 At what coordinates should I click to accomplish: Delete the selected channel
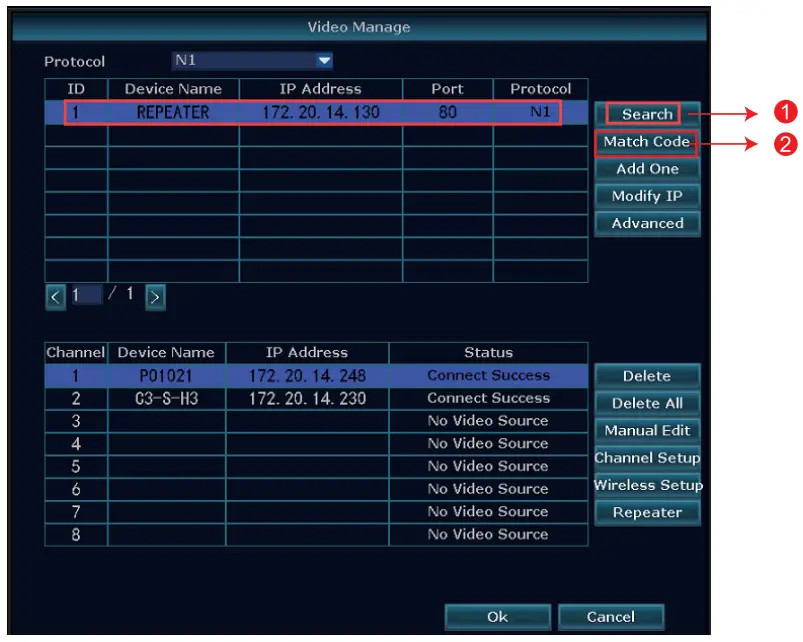pyautogui.click(x=647, y=376)
